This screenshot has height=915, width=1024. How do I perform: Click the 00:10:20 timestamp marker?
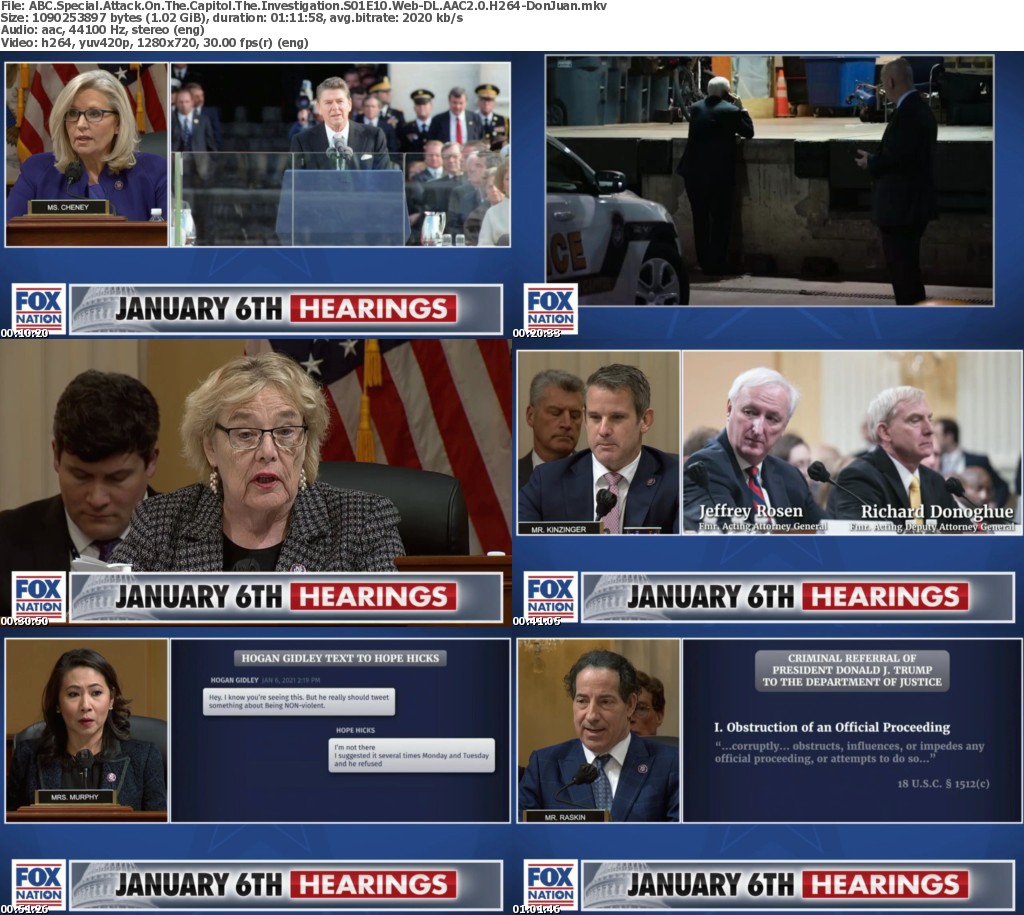coord(24,333)
